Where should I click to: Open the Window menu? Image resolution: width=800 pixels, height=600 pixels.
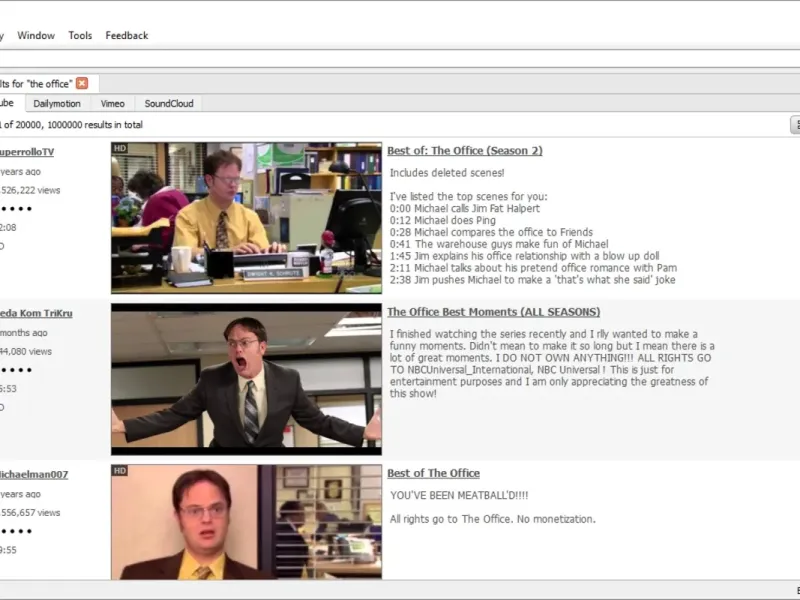(36, 35)
